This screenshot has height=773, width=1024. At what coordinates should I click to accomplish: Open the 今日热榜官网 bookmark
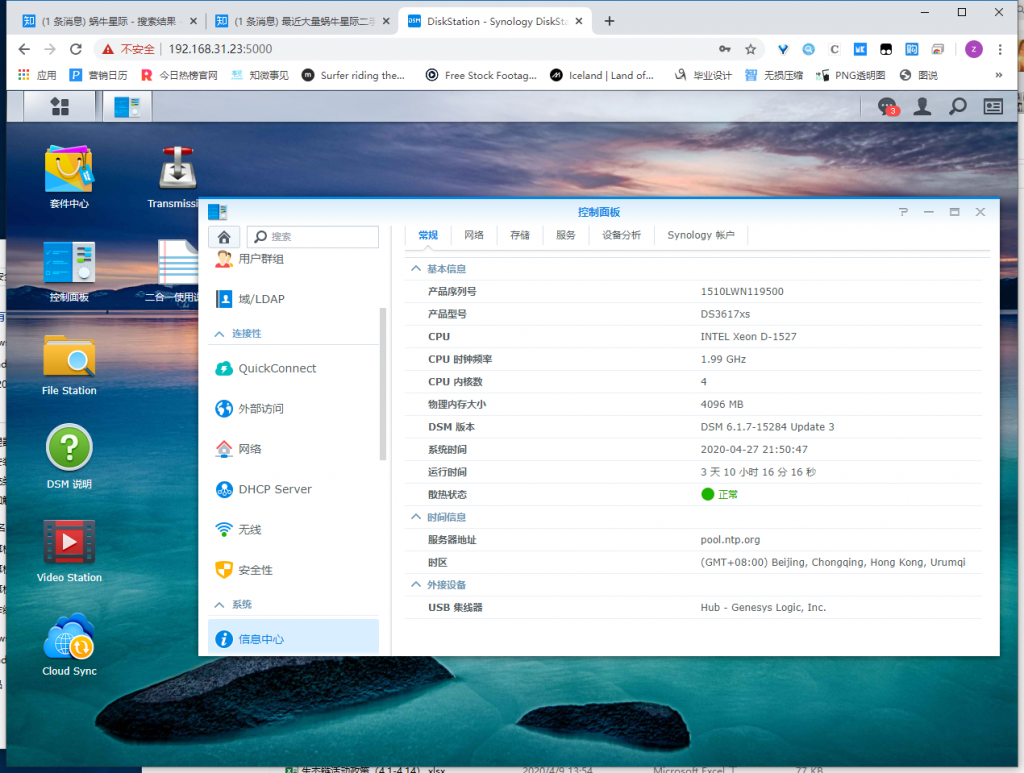[x=179, y=75]
